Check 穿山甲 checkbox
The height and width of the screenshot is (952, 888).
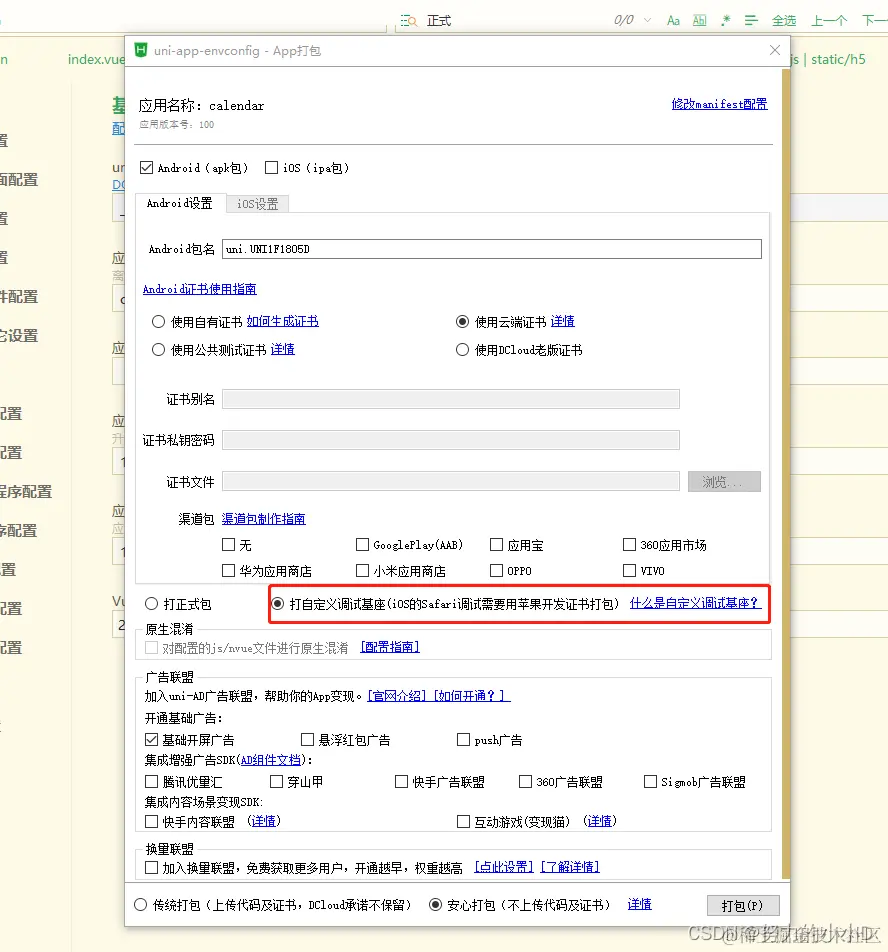point(277,781)
